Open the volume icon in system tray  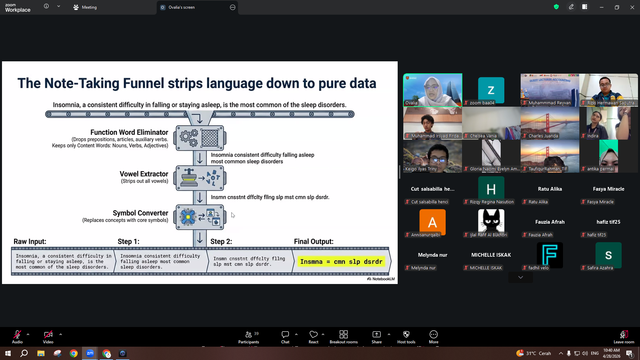(x=585, y=353)
